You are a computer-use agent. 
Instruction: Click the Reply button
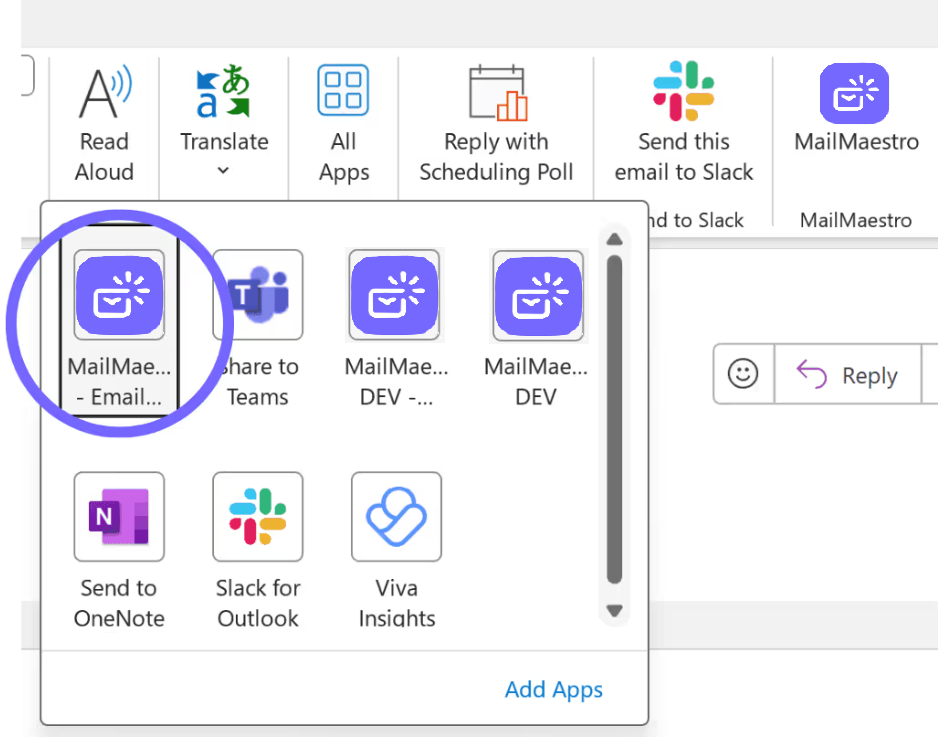coord(848,374)
